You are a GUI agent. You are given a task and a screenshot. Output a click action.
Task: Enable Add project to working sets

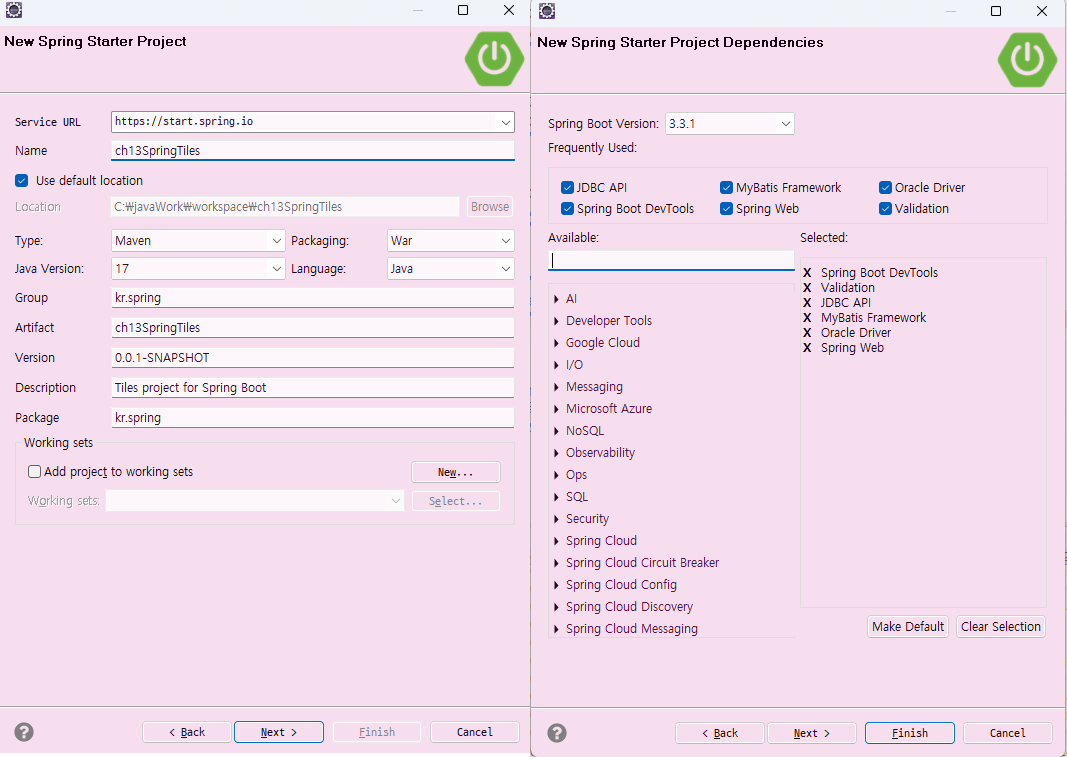point(34,471)
